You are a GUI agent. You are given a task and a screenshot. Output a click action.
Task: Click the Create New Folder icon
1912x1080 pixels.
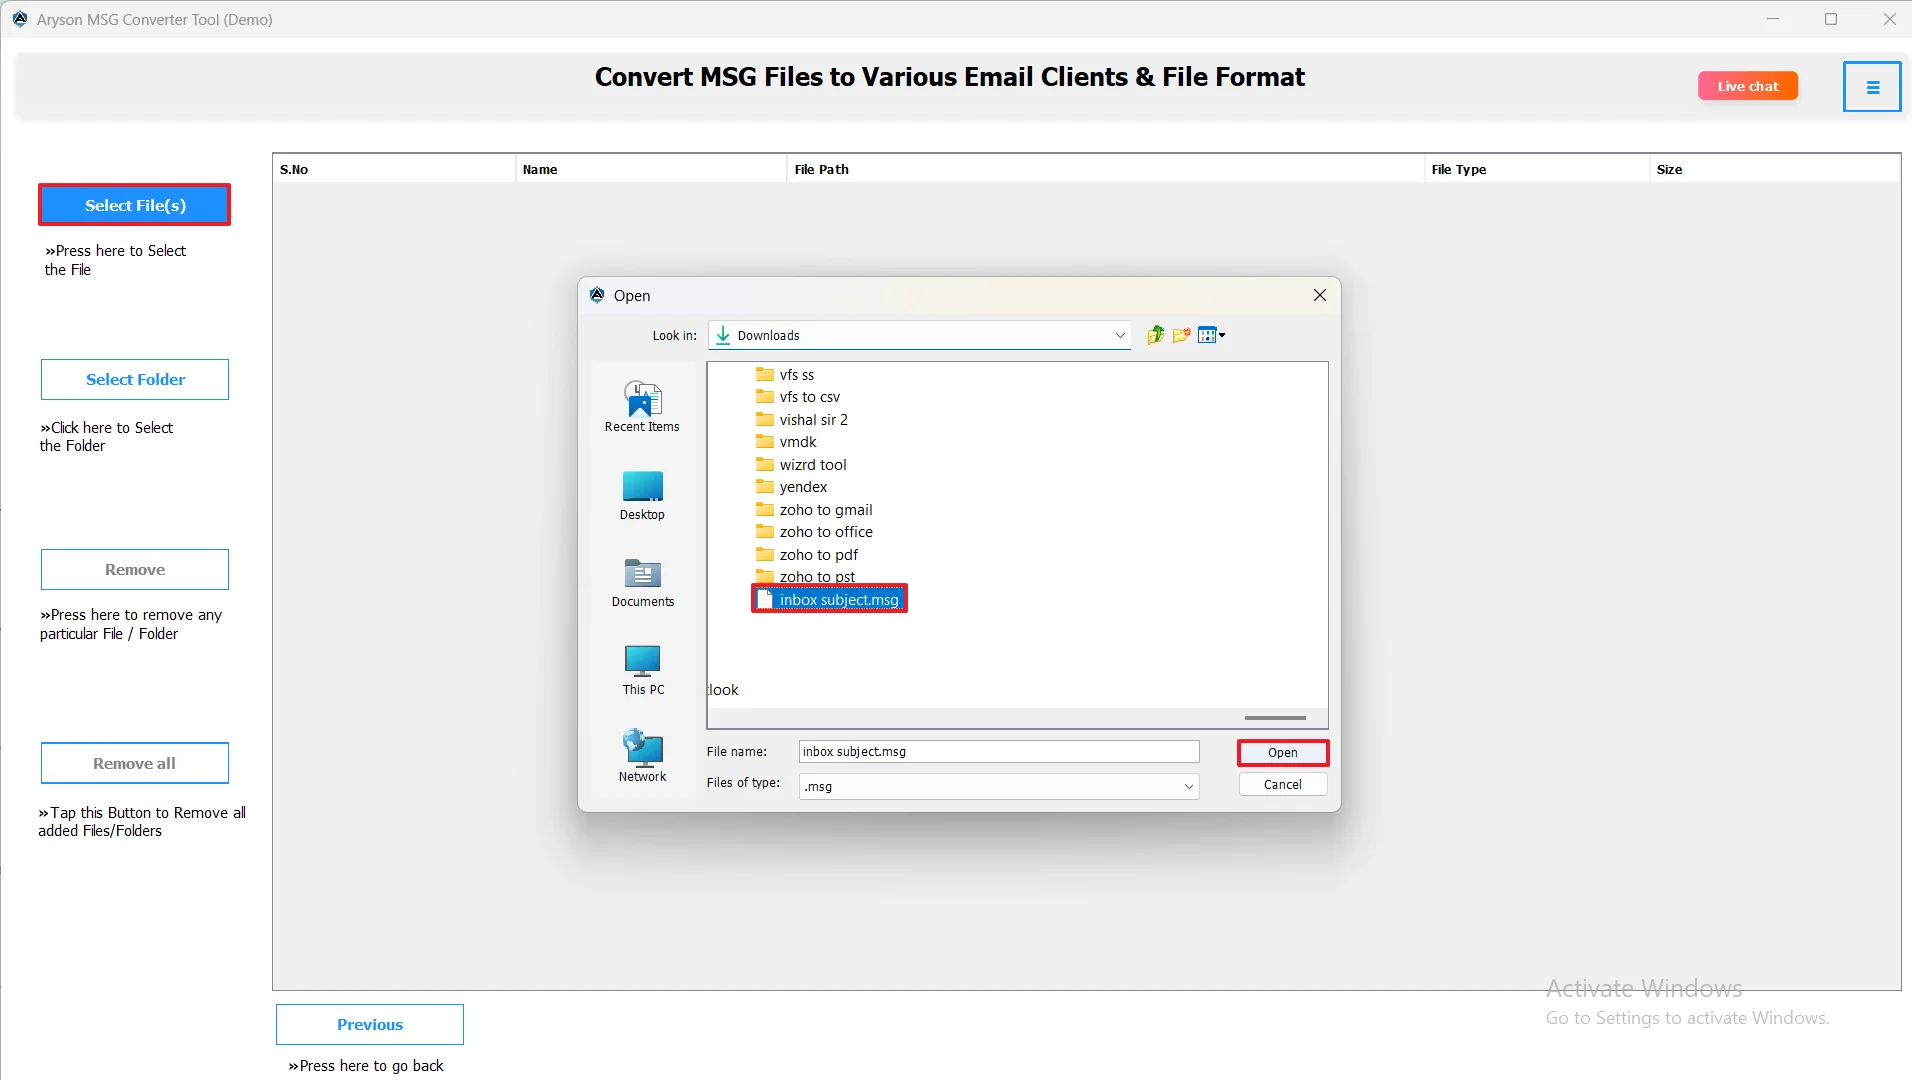point(1181,335)
